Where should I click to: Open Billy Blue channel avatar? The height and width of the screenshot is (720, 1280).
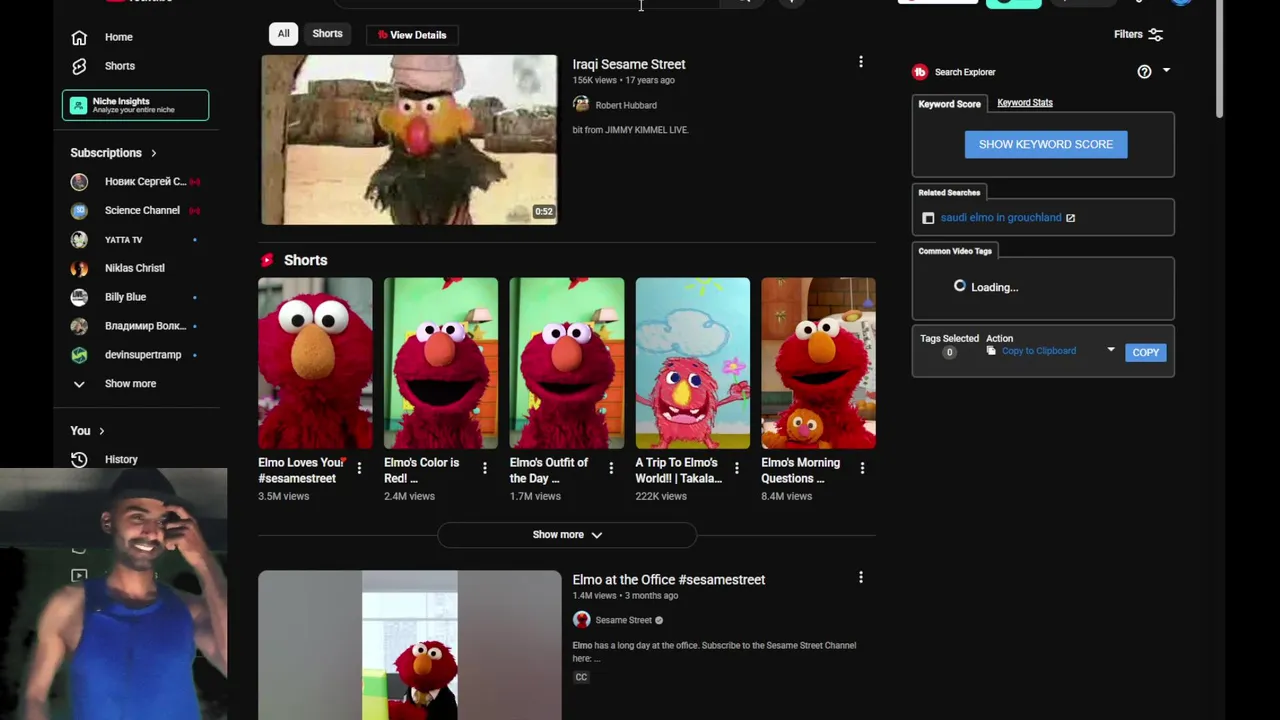point(79,297)
